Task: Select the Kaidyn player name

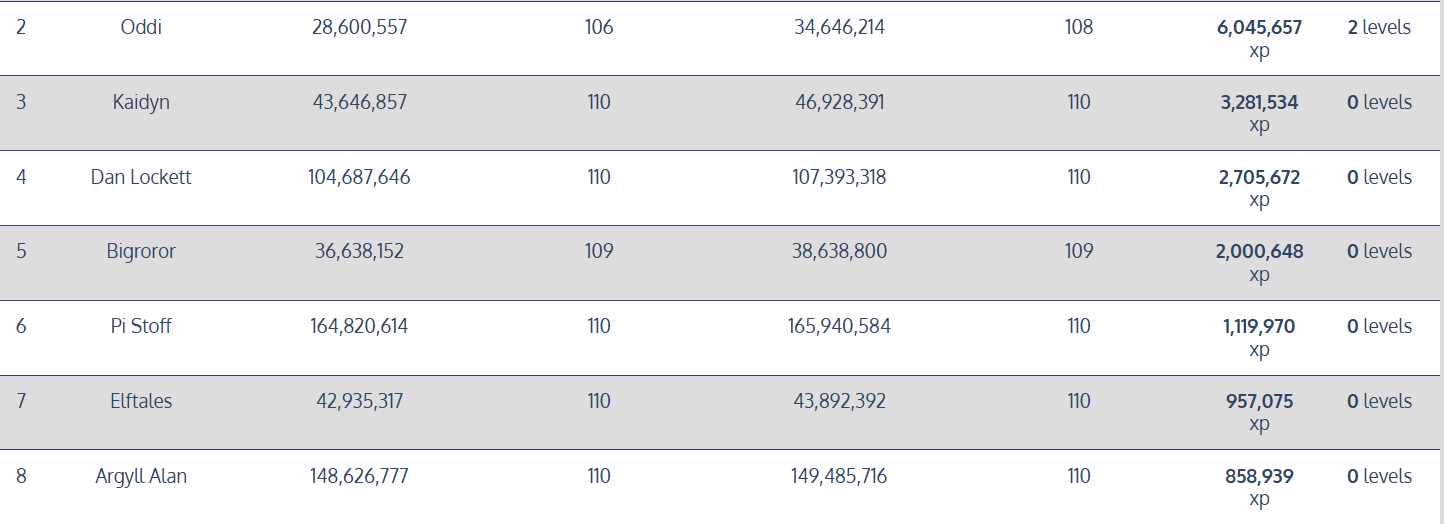Action: [x=141, y=102]
